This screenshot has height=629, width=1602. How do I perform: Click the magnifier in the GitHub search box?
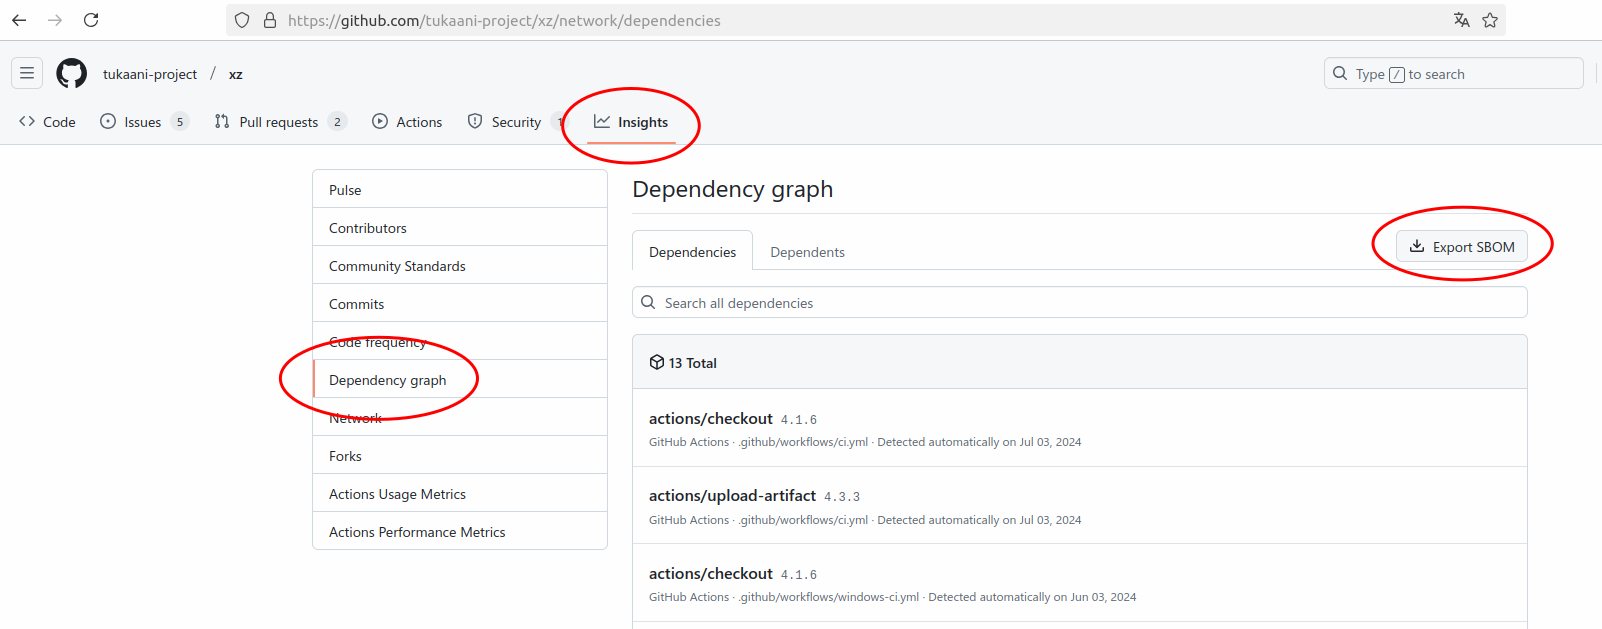click(x=1340, y=73)
